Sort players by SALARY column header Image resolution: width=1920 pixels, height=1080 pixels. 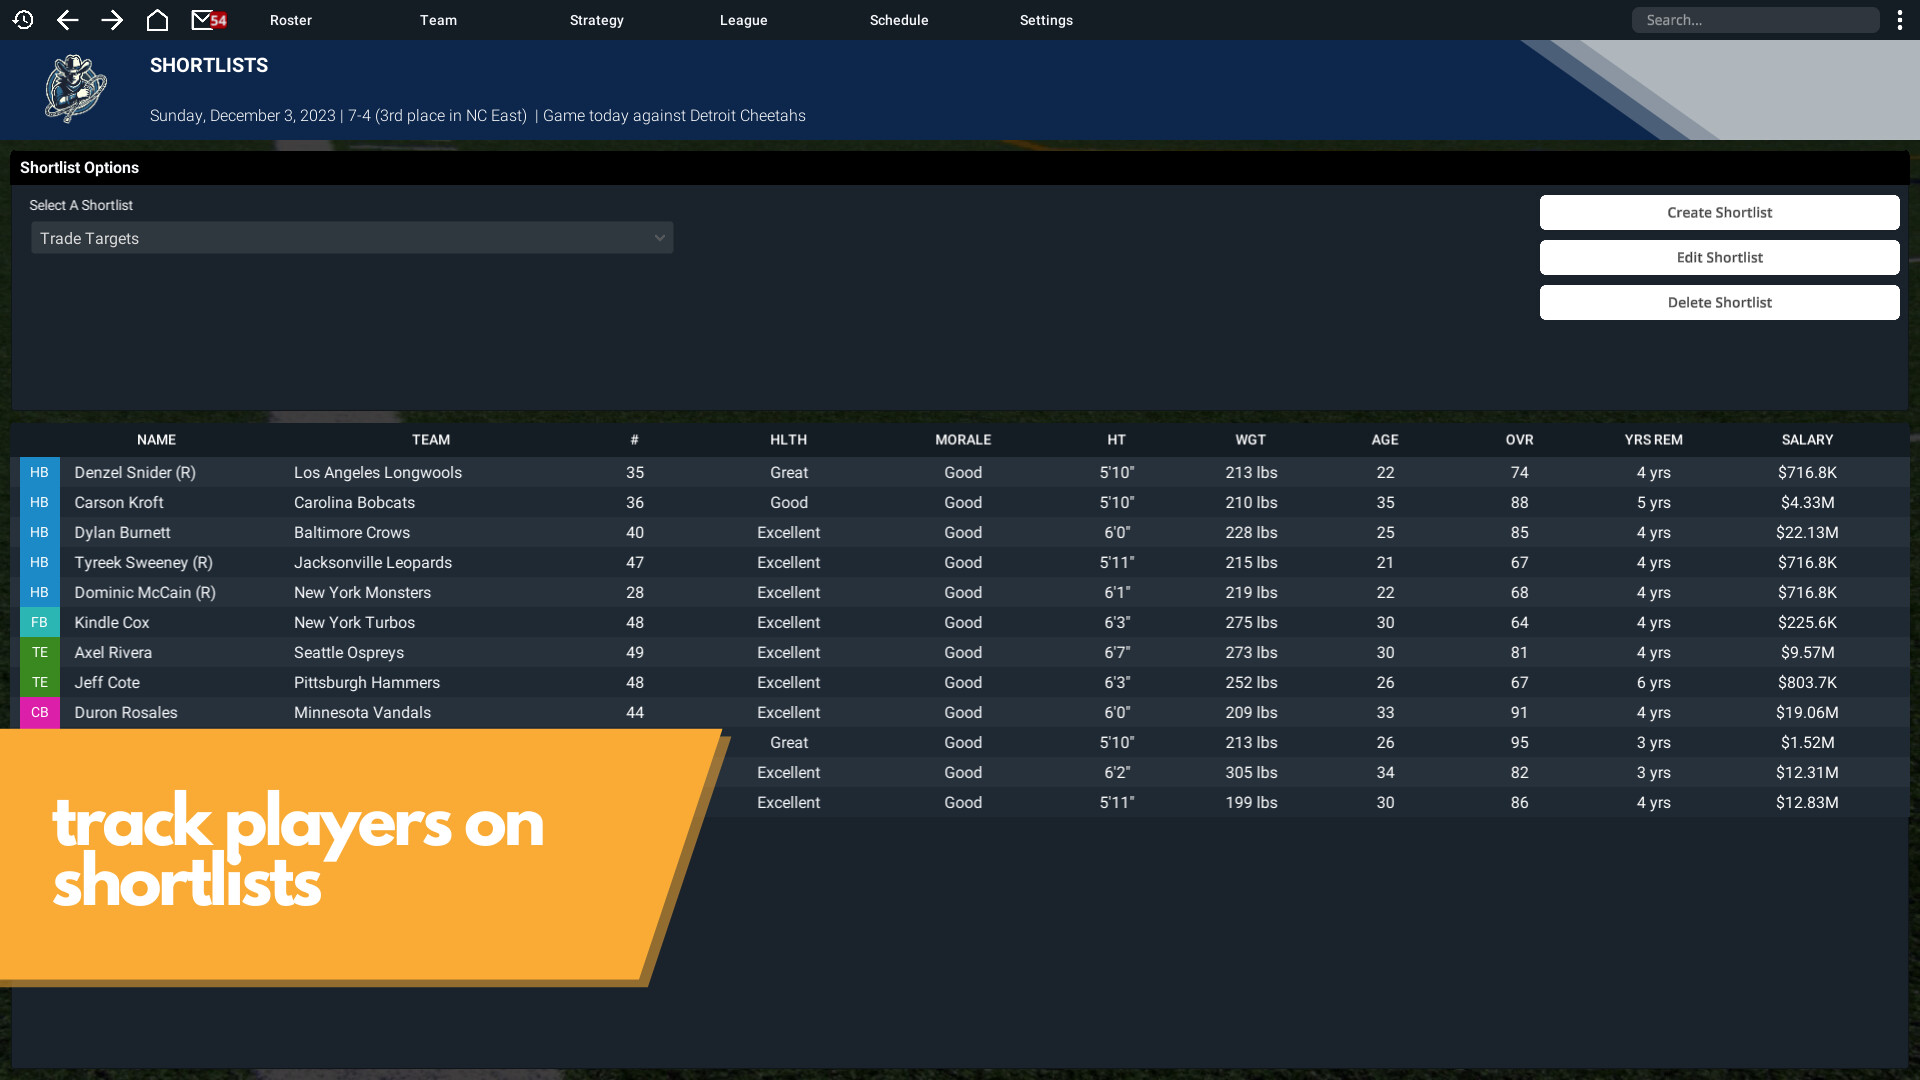pyautogui.click(x=1807, y=440)
